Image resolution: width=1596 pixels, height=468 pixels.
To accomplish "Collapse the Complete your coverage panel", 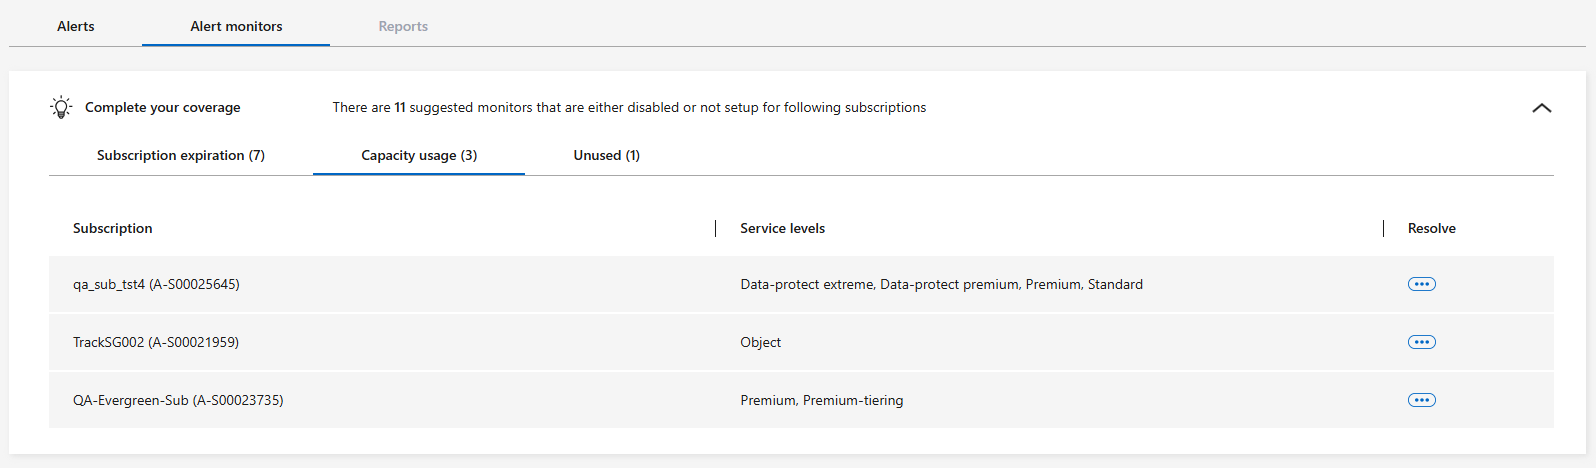I will [1541, 108].
